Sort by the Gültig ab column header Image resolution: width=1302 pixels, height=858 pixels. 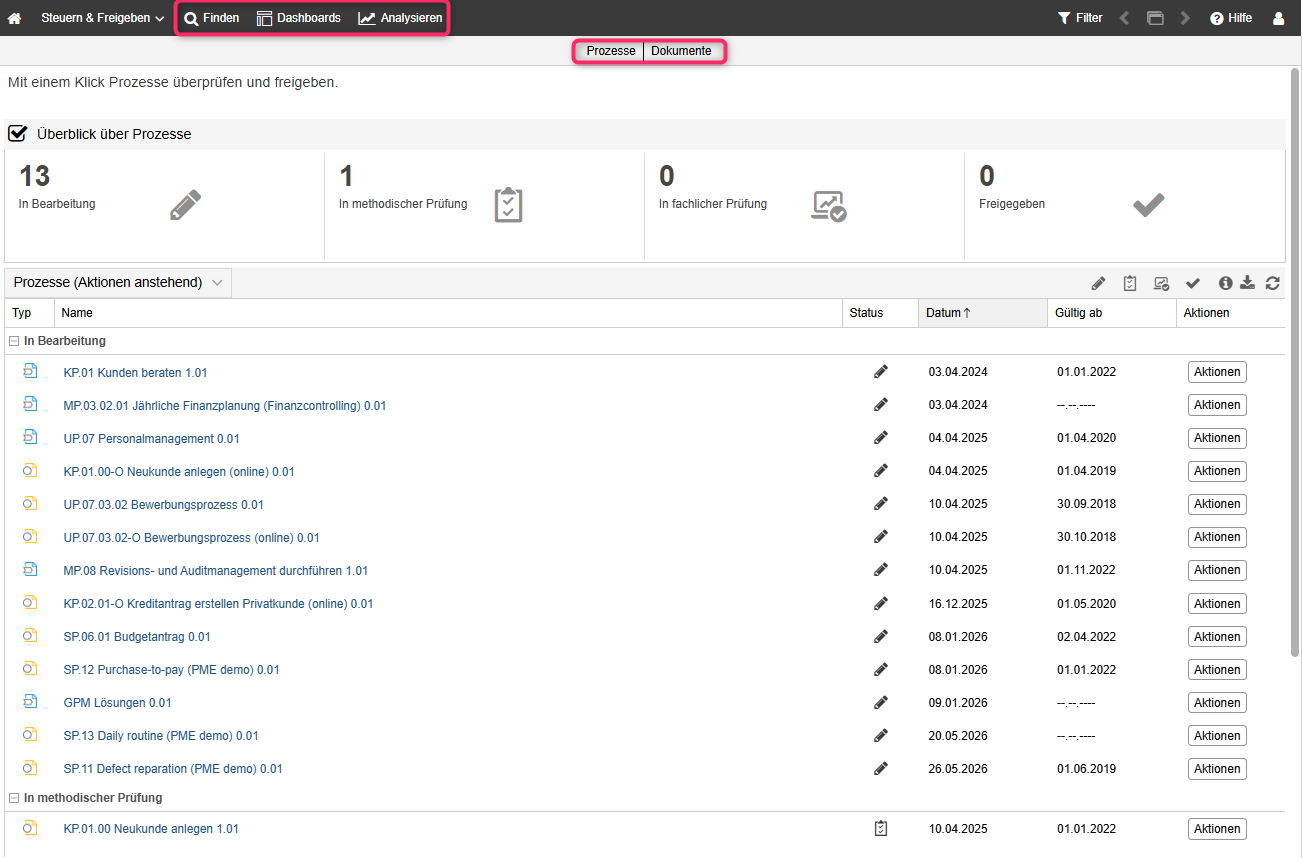(1111, 313)
